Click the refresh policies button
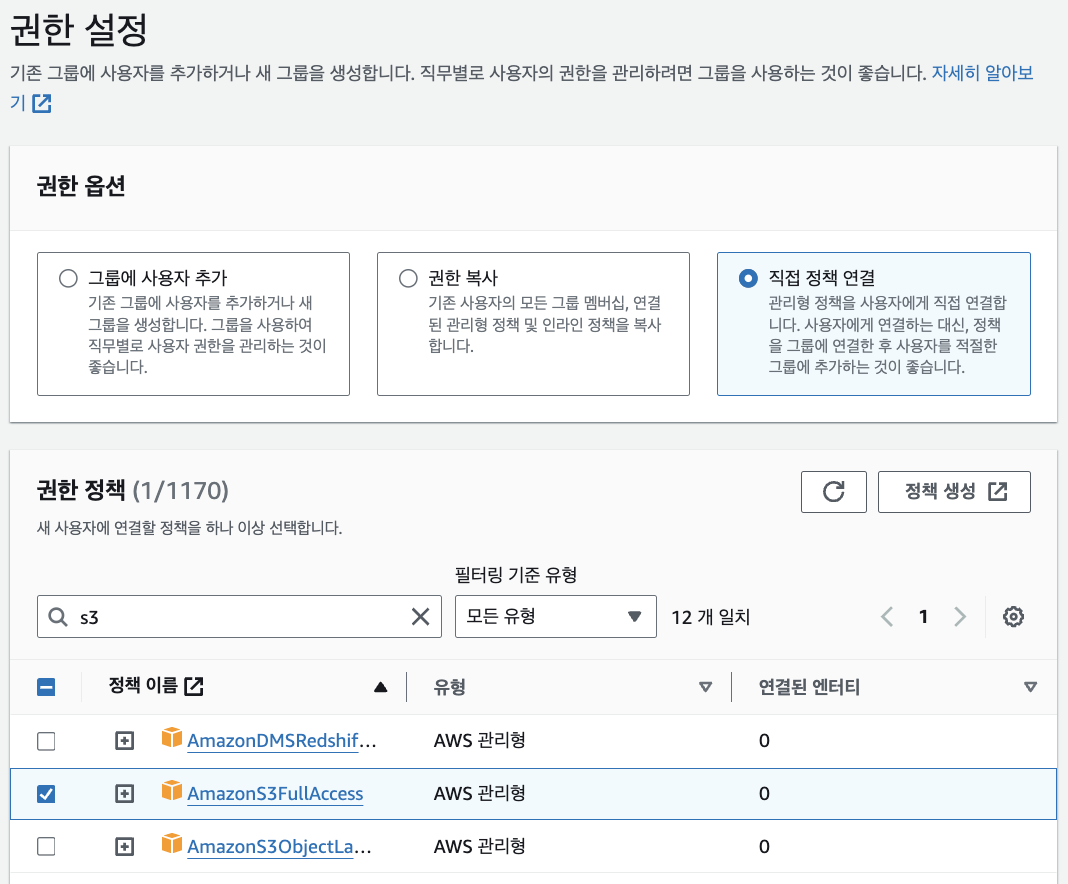This screenshot has height=884, width=1068. point(834,492)
